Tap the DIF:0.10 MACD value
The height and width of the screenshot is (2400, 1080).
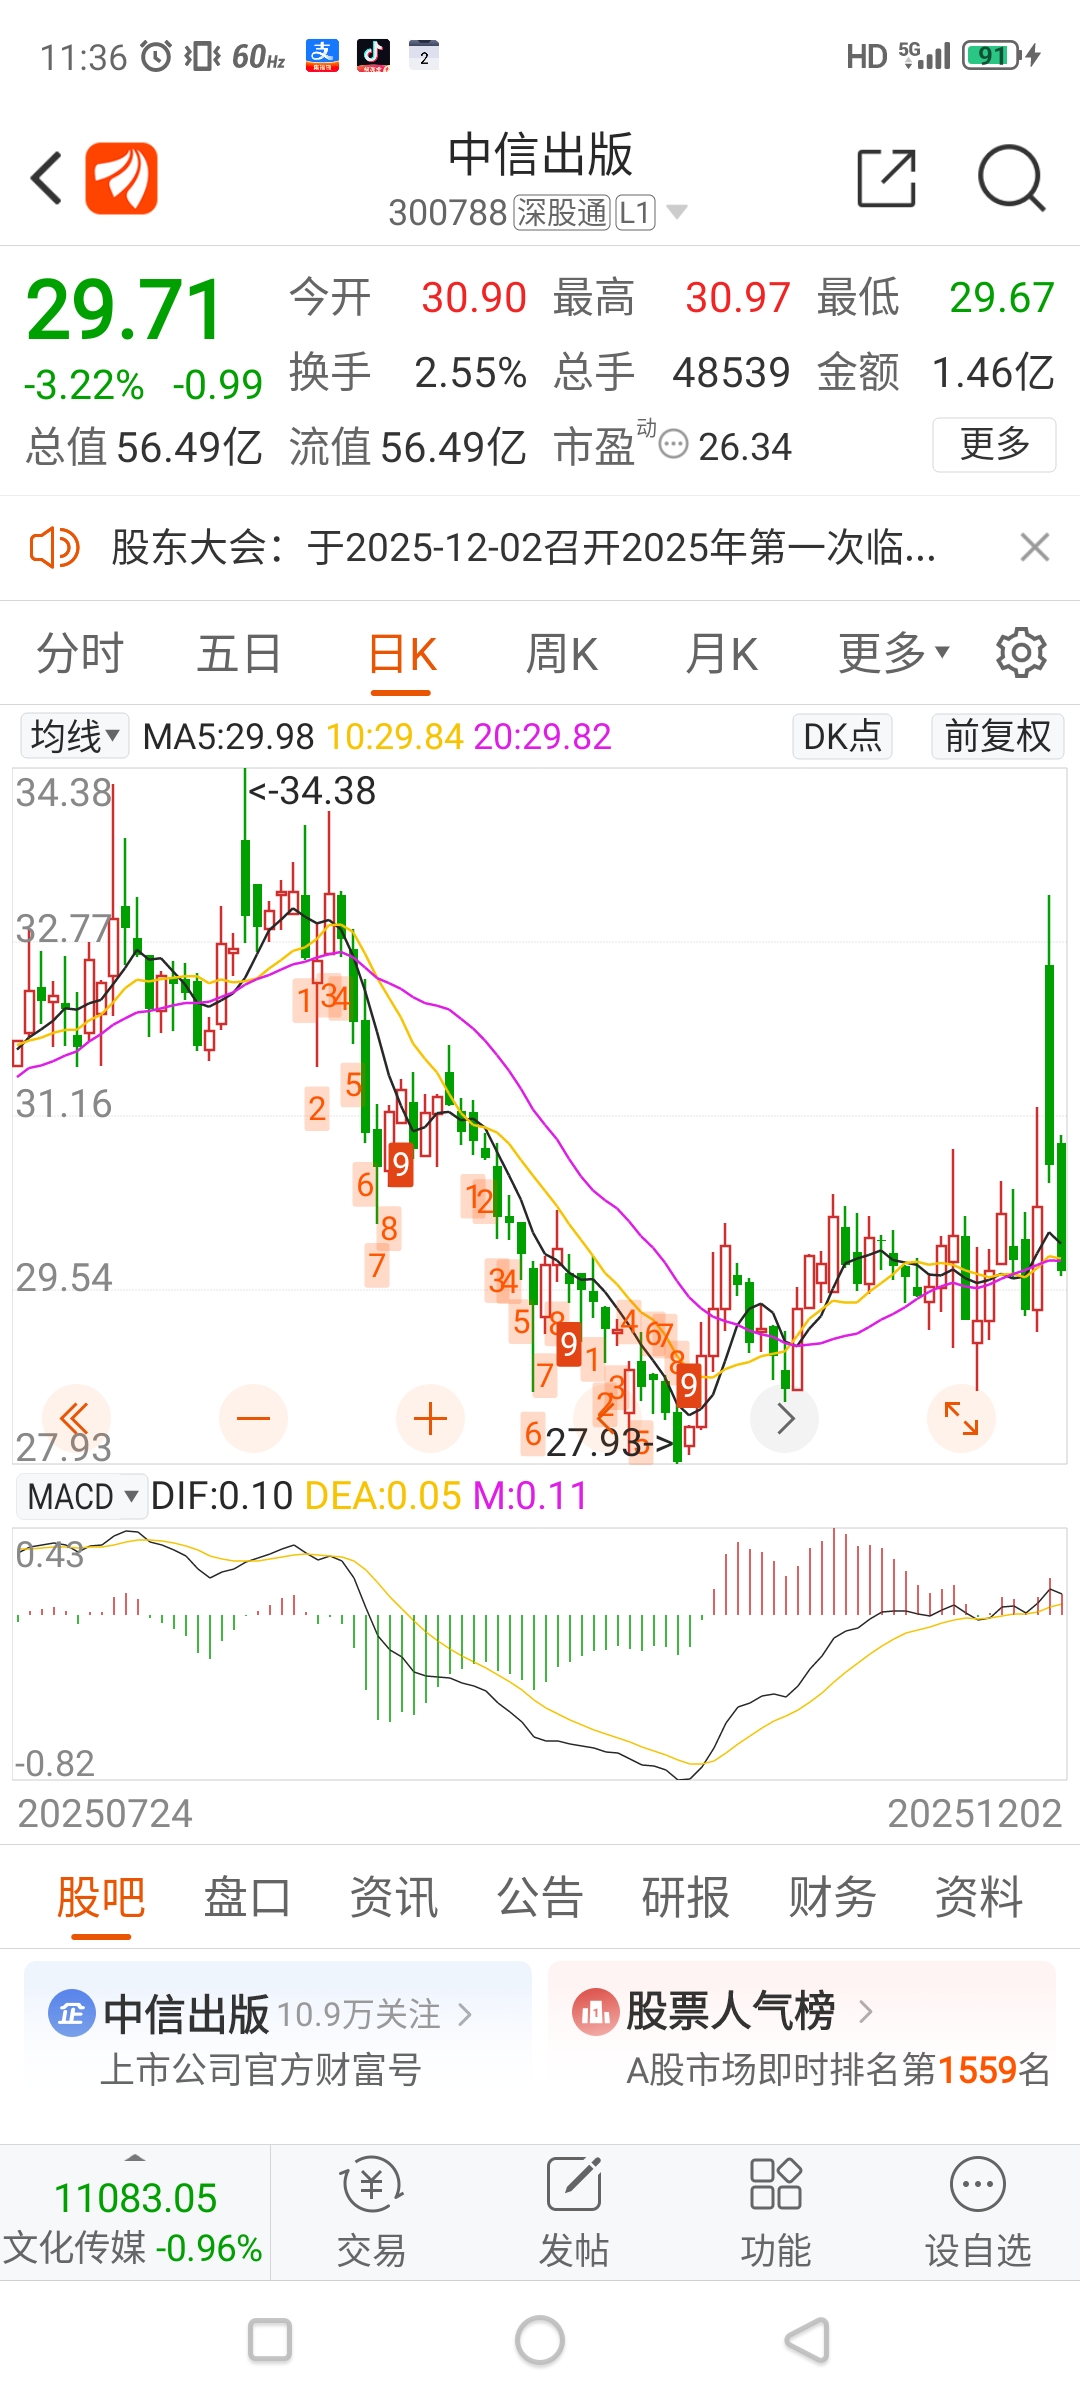coord(221,1496)
